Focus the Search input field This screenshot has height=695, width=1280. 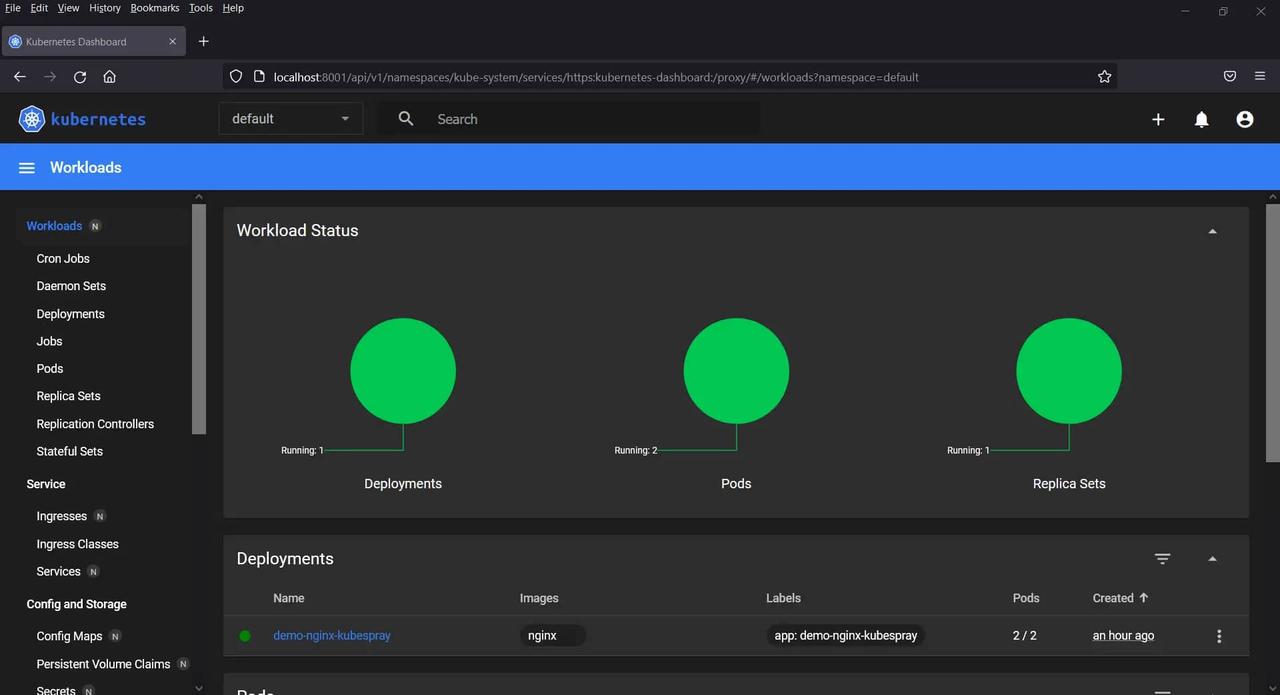[590, 119]
